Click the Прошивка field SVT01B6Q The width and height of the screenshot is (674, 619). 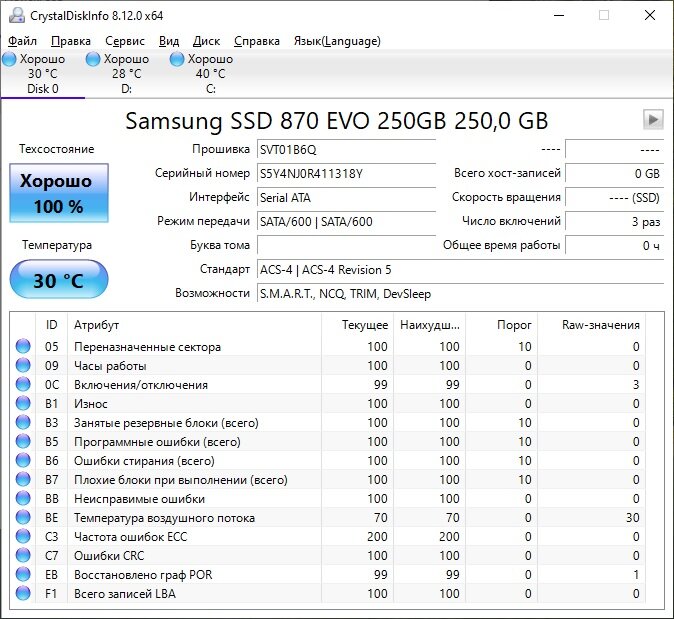coord(346,150)
